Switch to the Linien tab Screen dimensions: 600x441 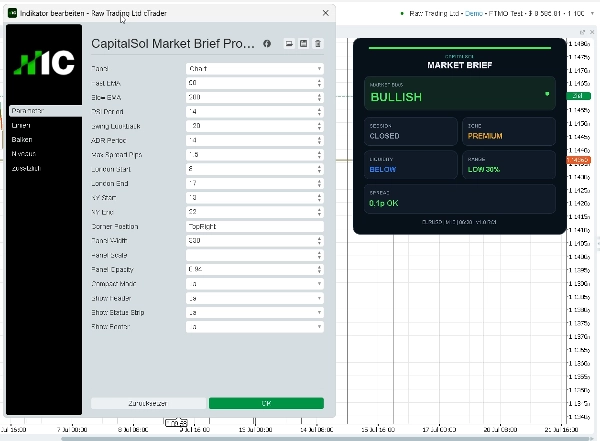coord(21,125)
